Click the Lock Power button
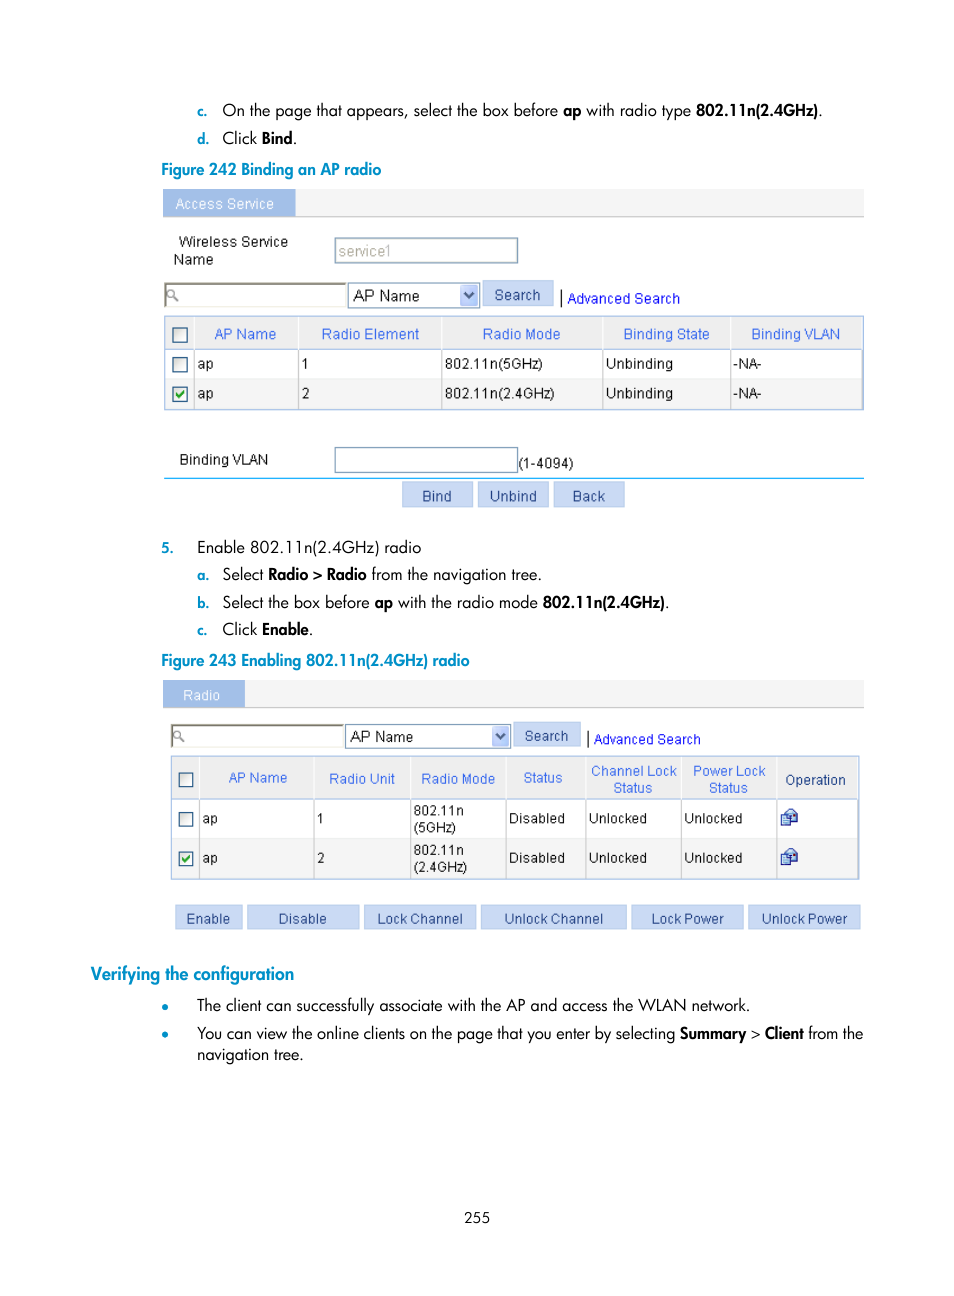The height and width of the screenshot is (1296, 954). pos(688,918)
